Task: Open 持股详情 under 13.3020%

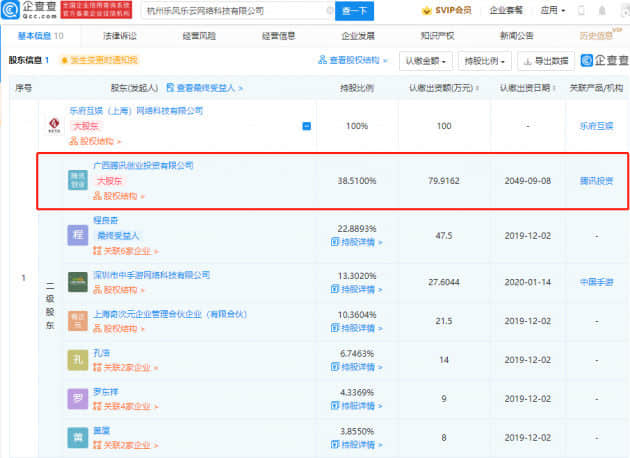Action: coord(356,289)
